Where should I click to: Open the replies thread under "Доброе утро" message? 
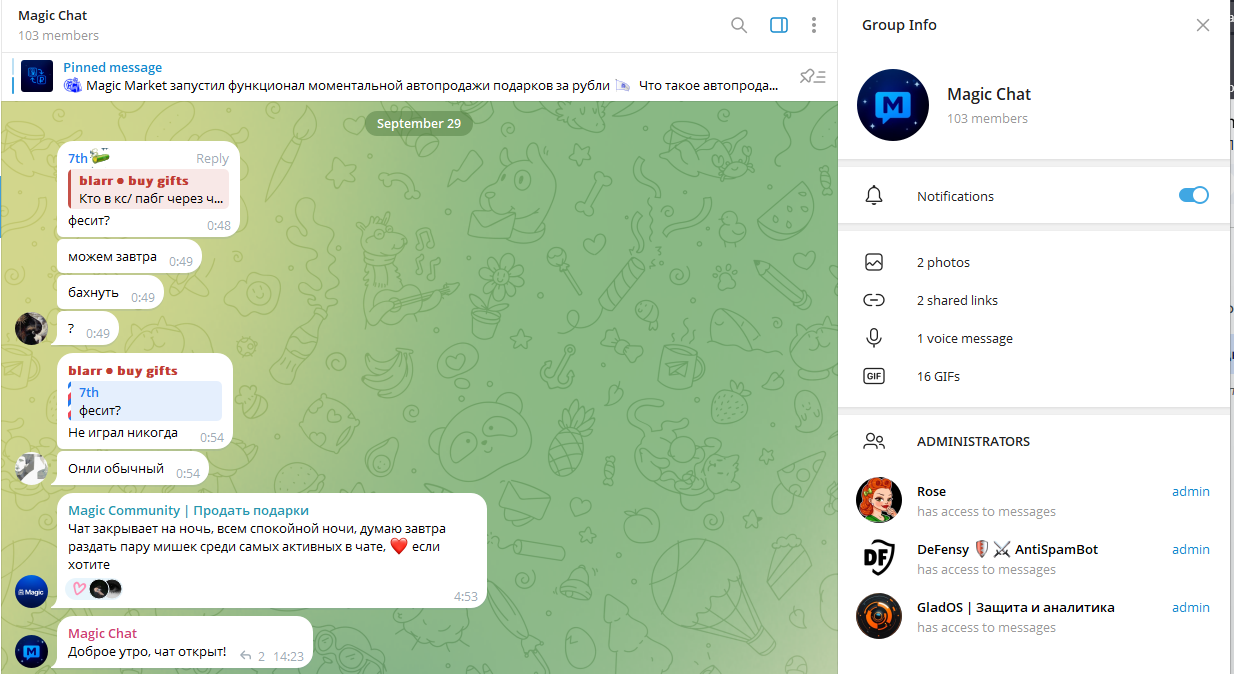252,657
